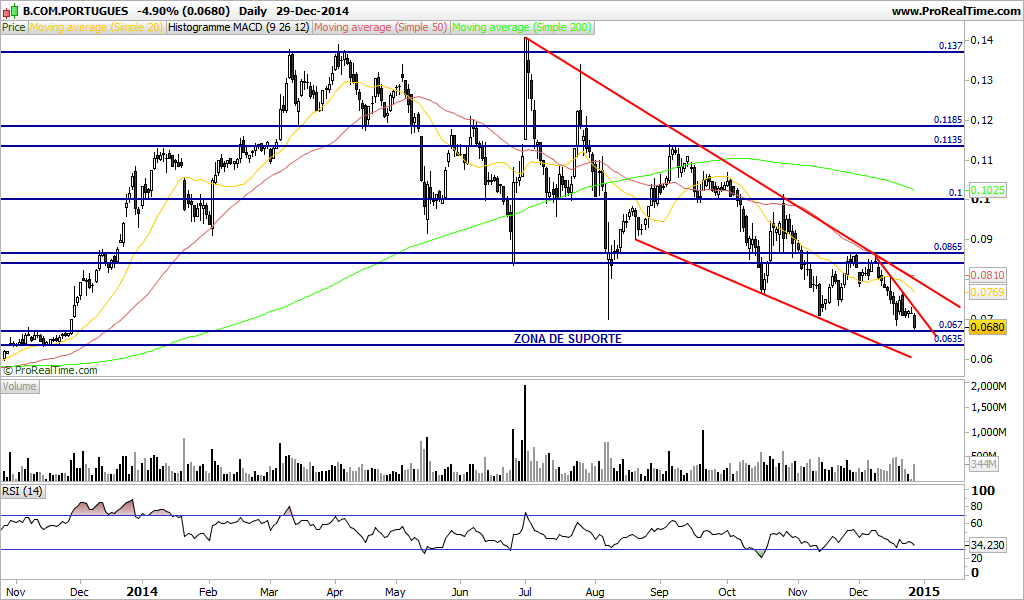Click the 0.06 price axis label

982,359
